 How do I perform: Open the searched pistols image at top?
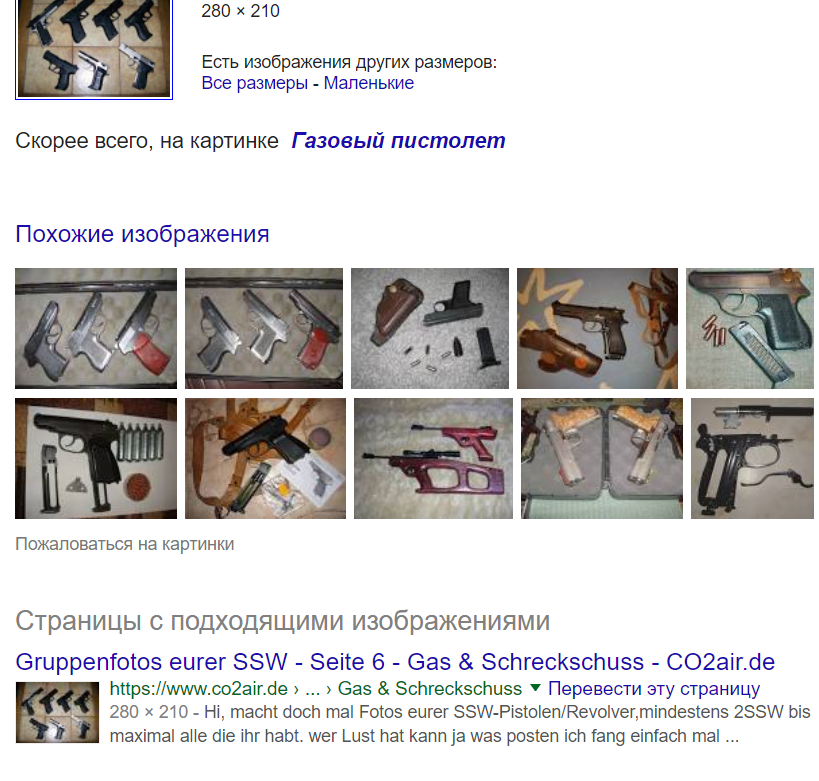point(94,48)
